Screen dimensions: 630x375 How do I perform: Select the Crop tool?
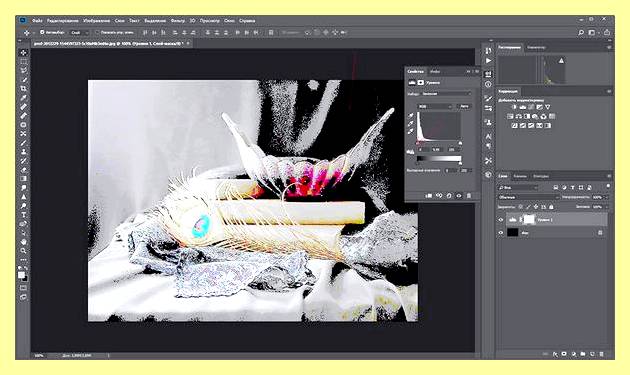click(24, 88)
